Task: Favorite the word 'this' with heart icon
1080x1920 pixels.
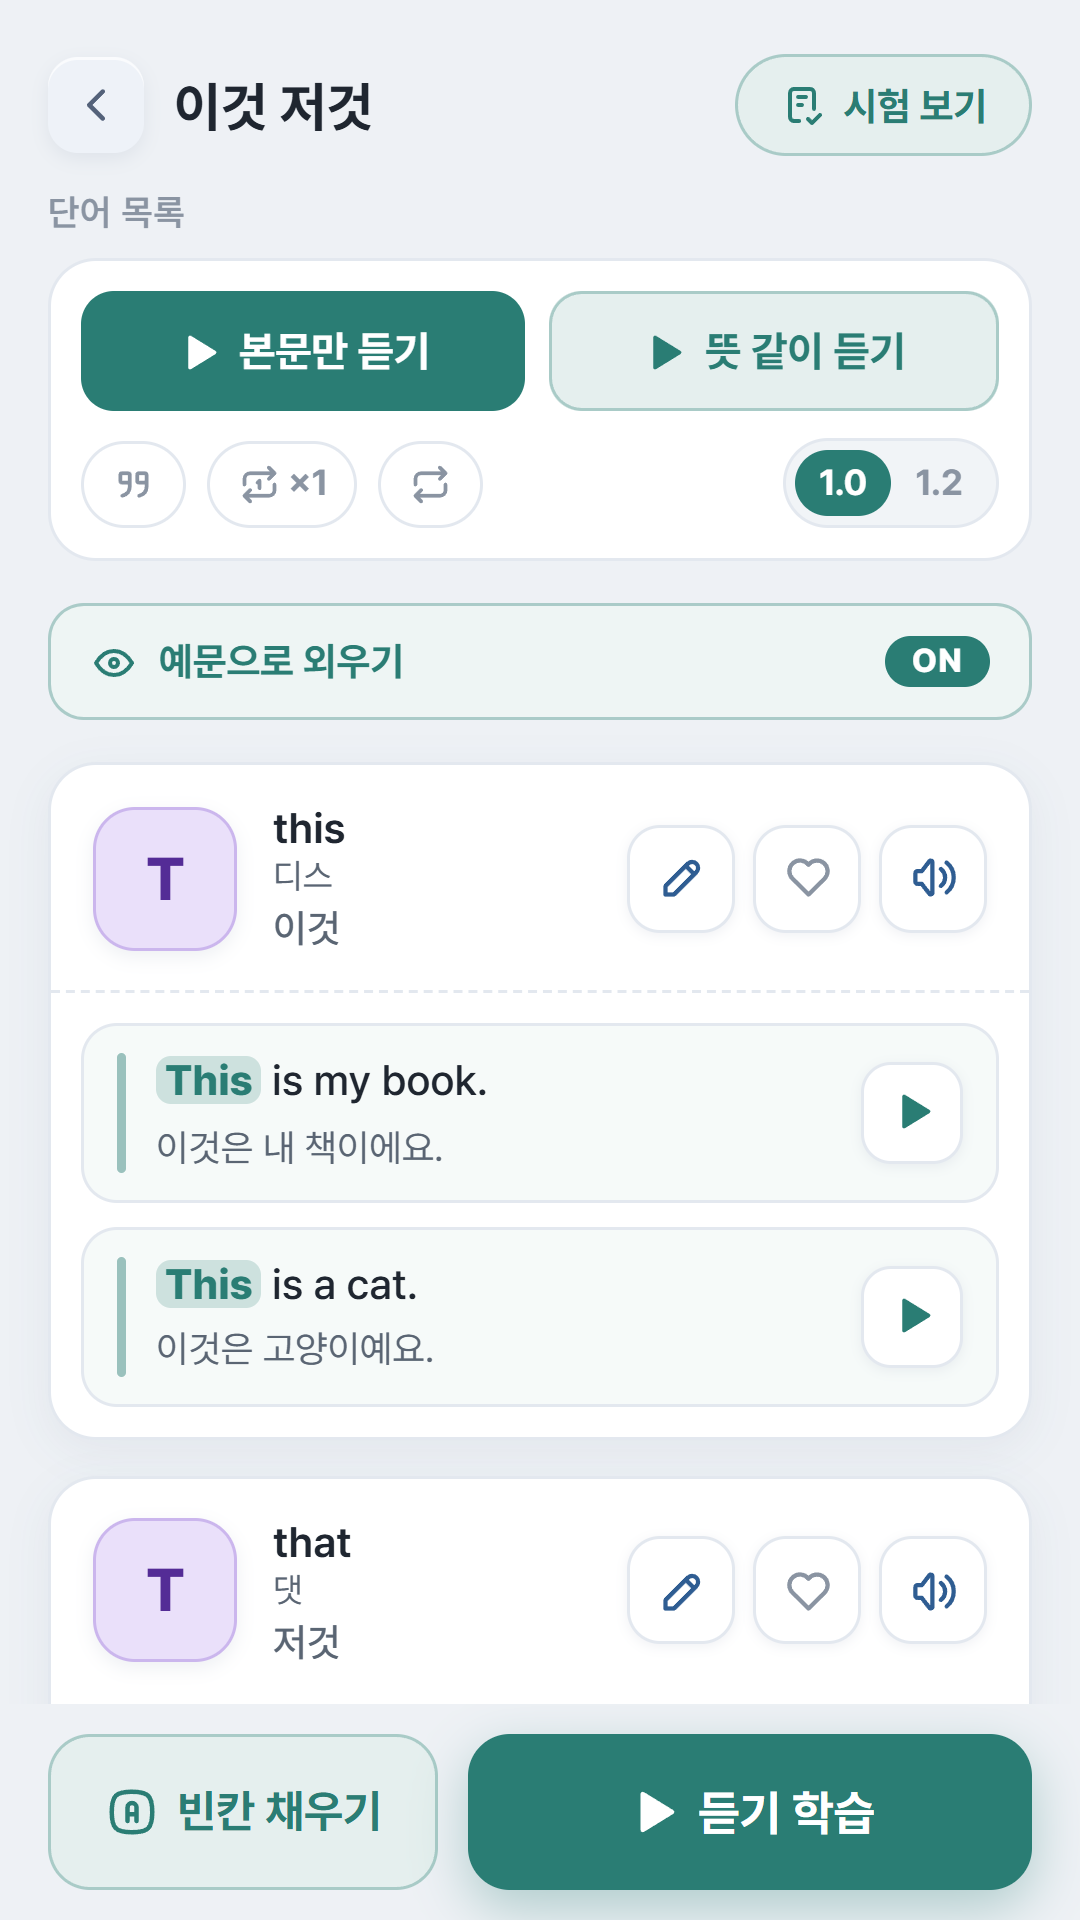Action: pyautogui.click(x=807, y=878)
